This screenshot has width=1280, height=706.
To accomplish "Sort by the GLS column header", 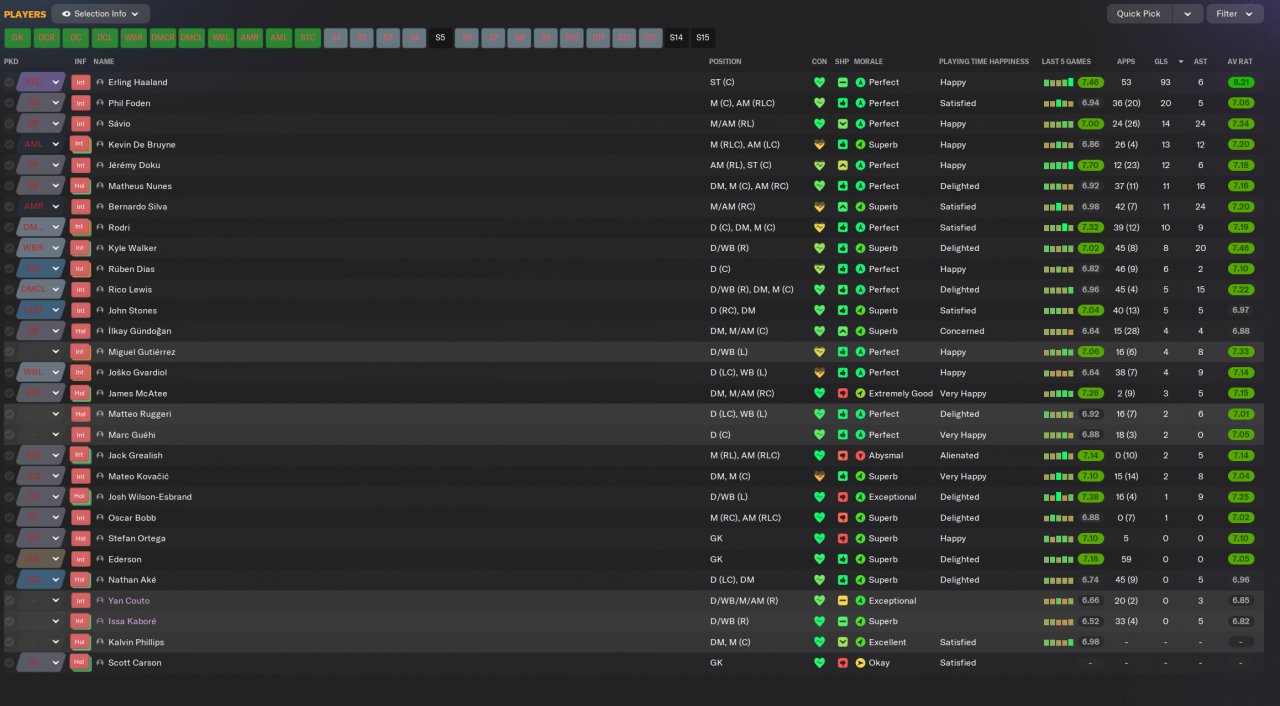I will (x=1161, y=61).
